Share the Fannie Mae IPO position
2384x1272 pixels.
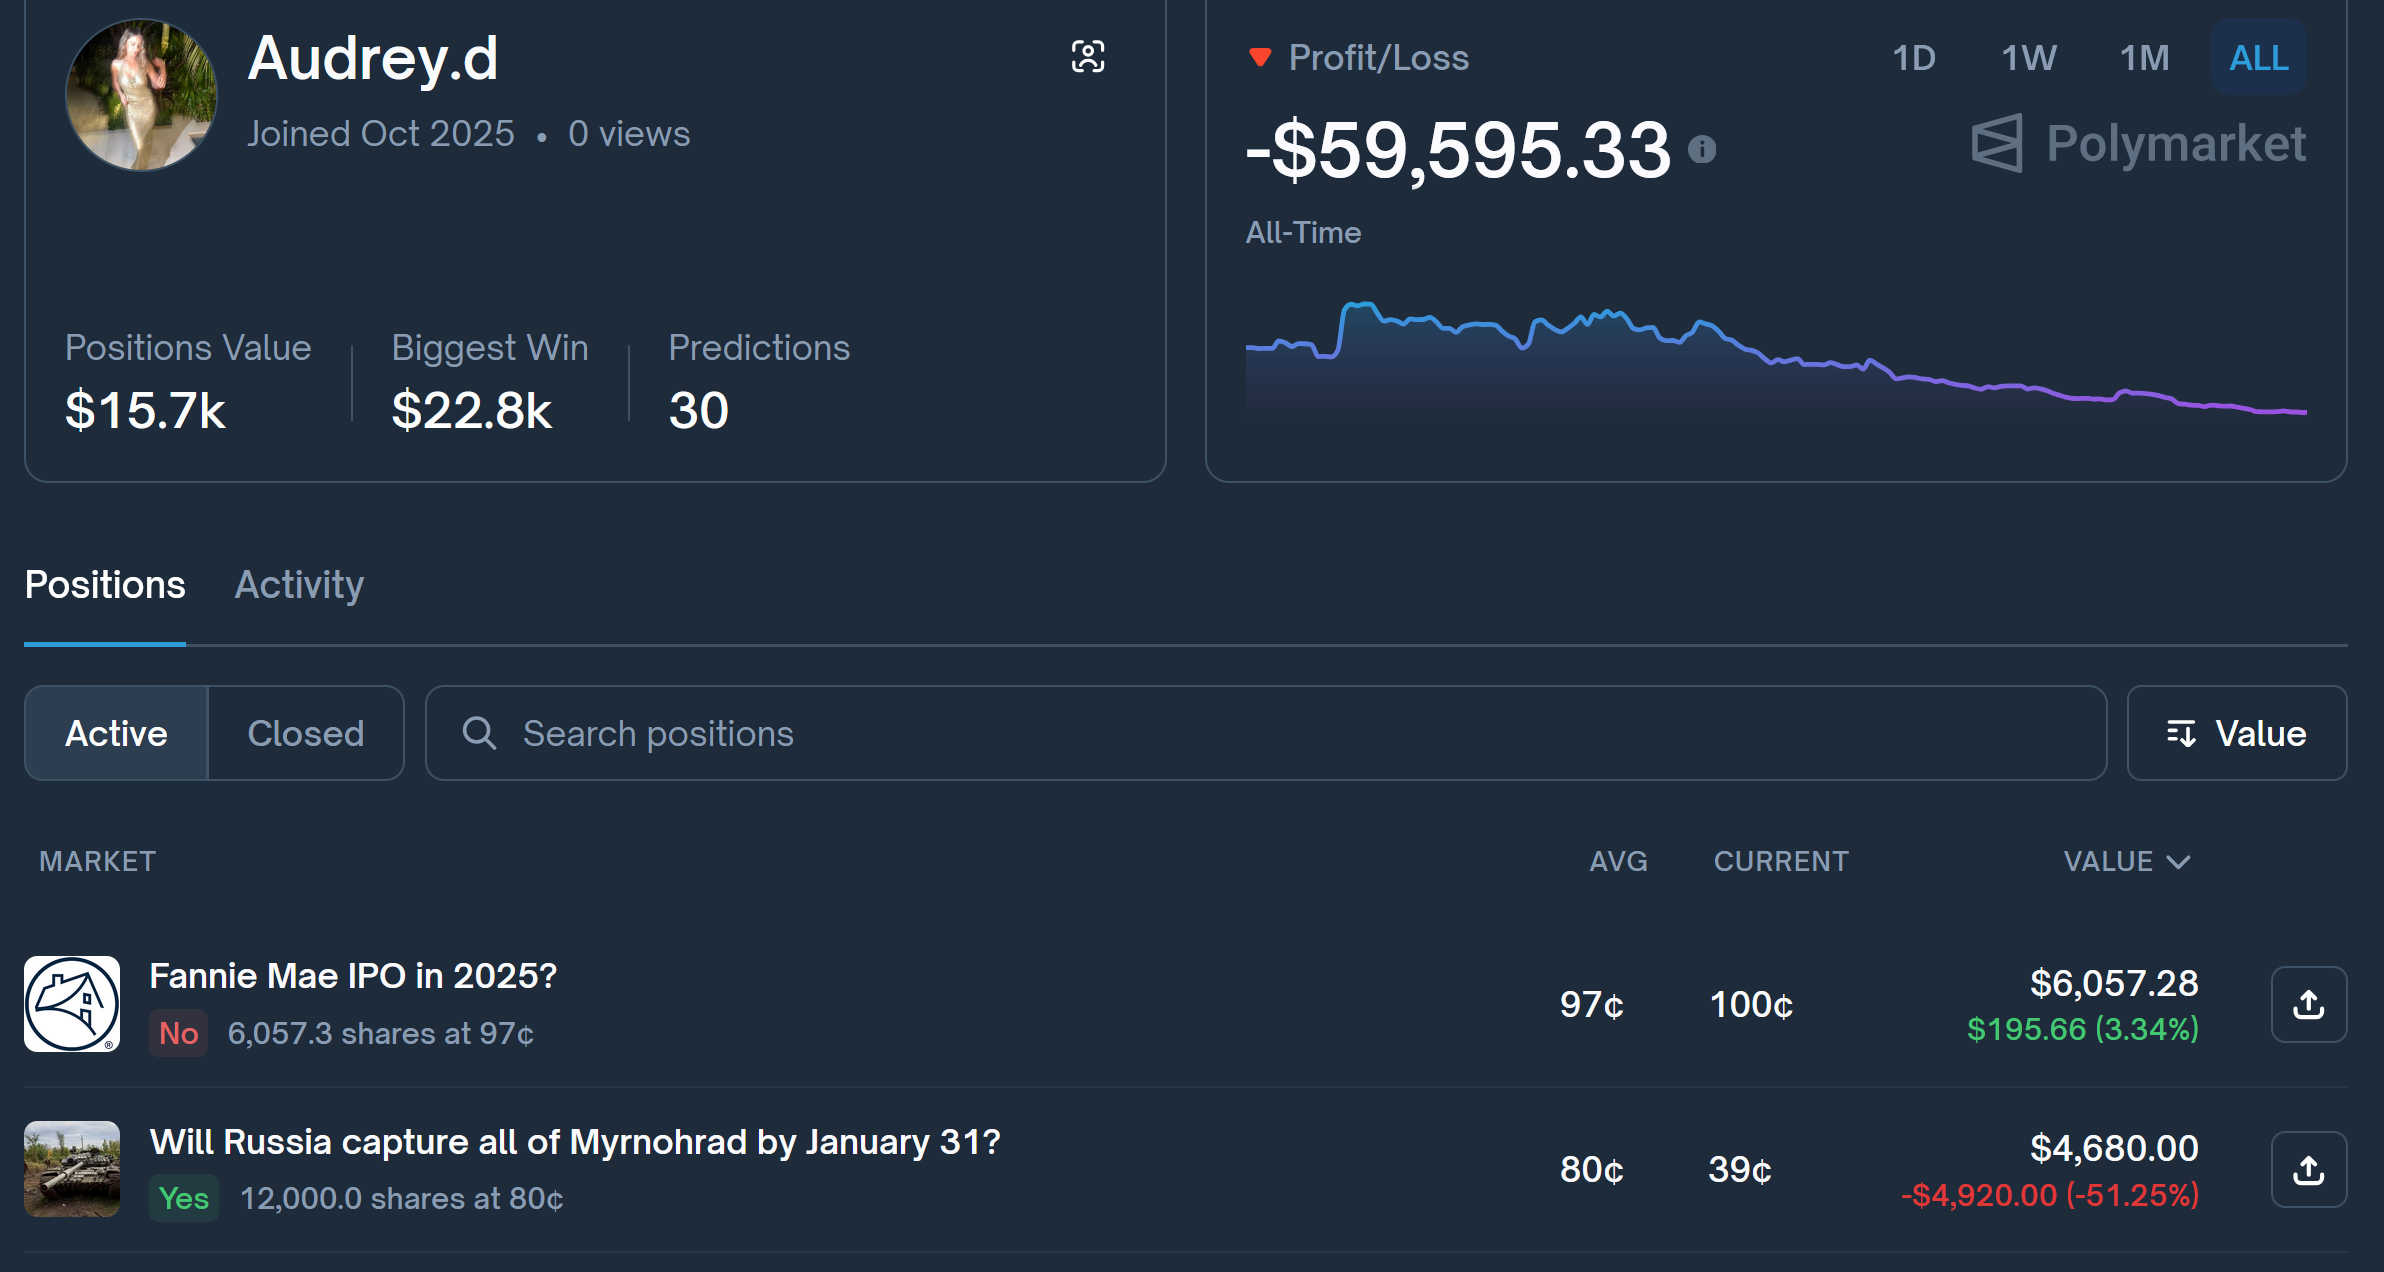(2308, 1004)
